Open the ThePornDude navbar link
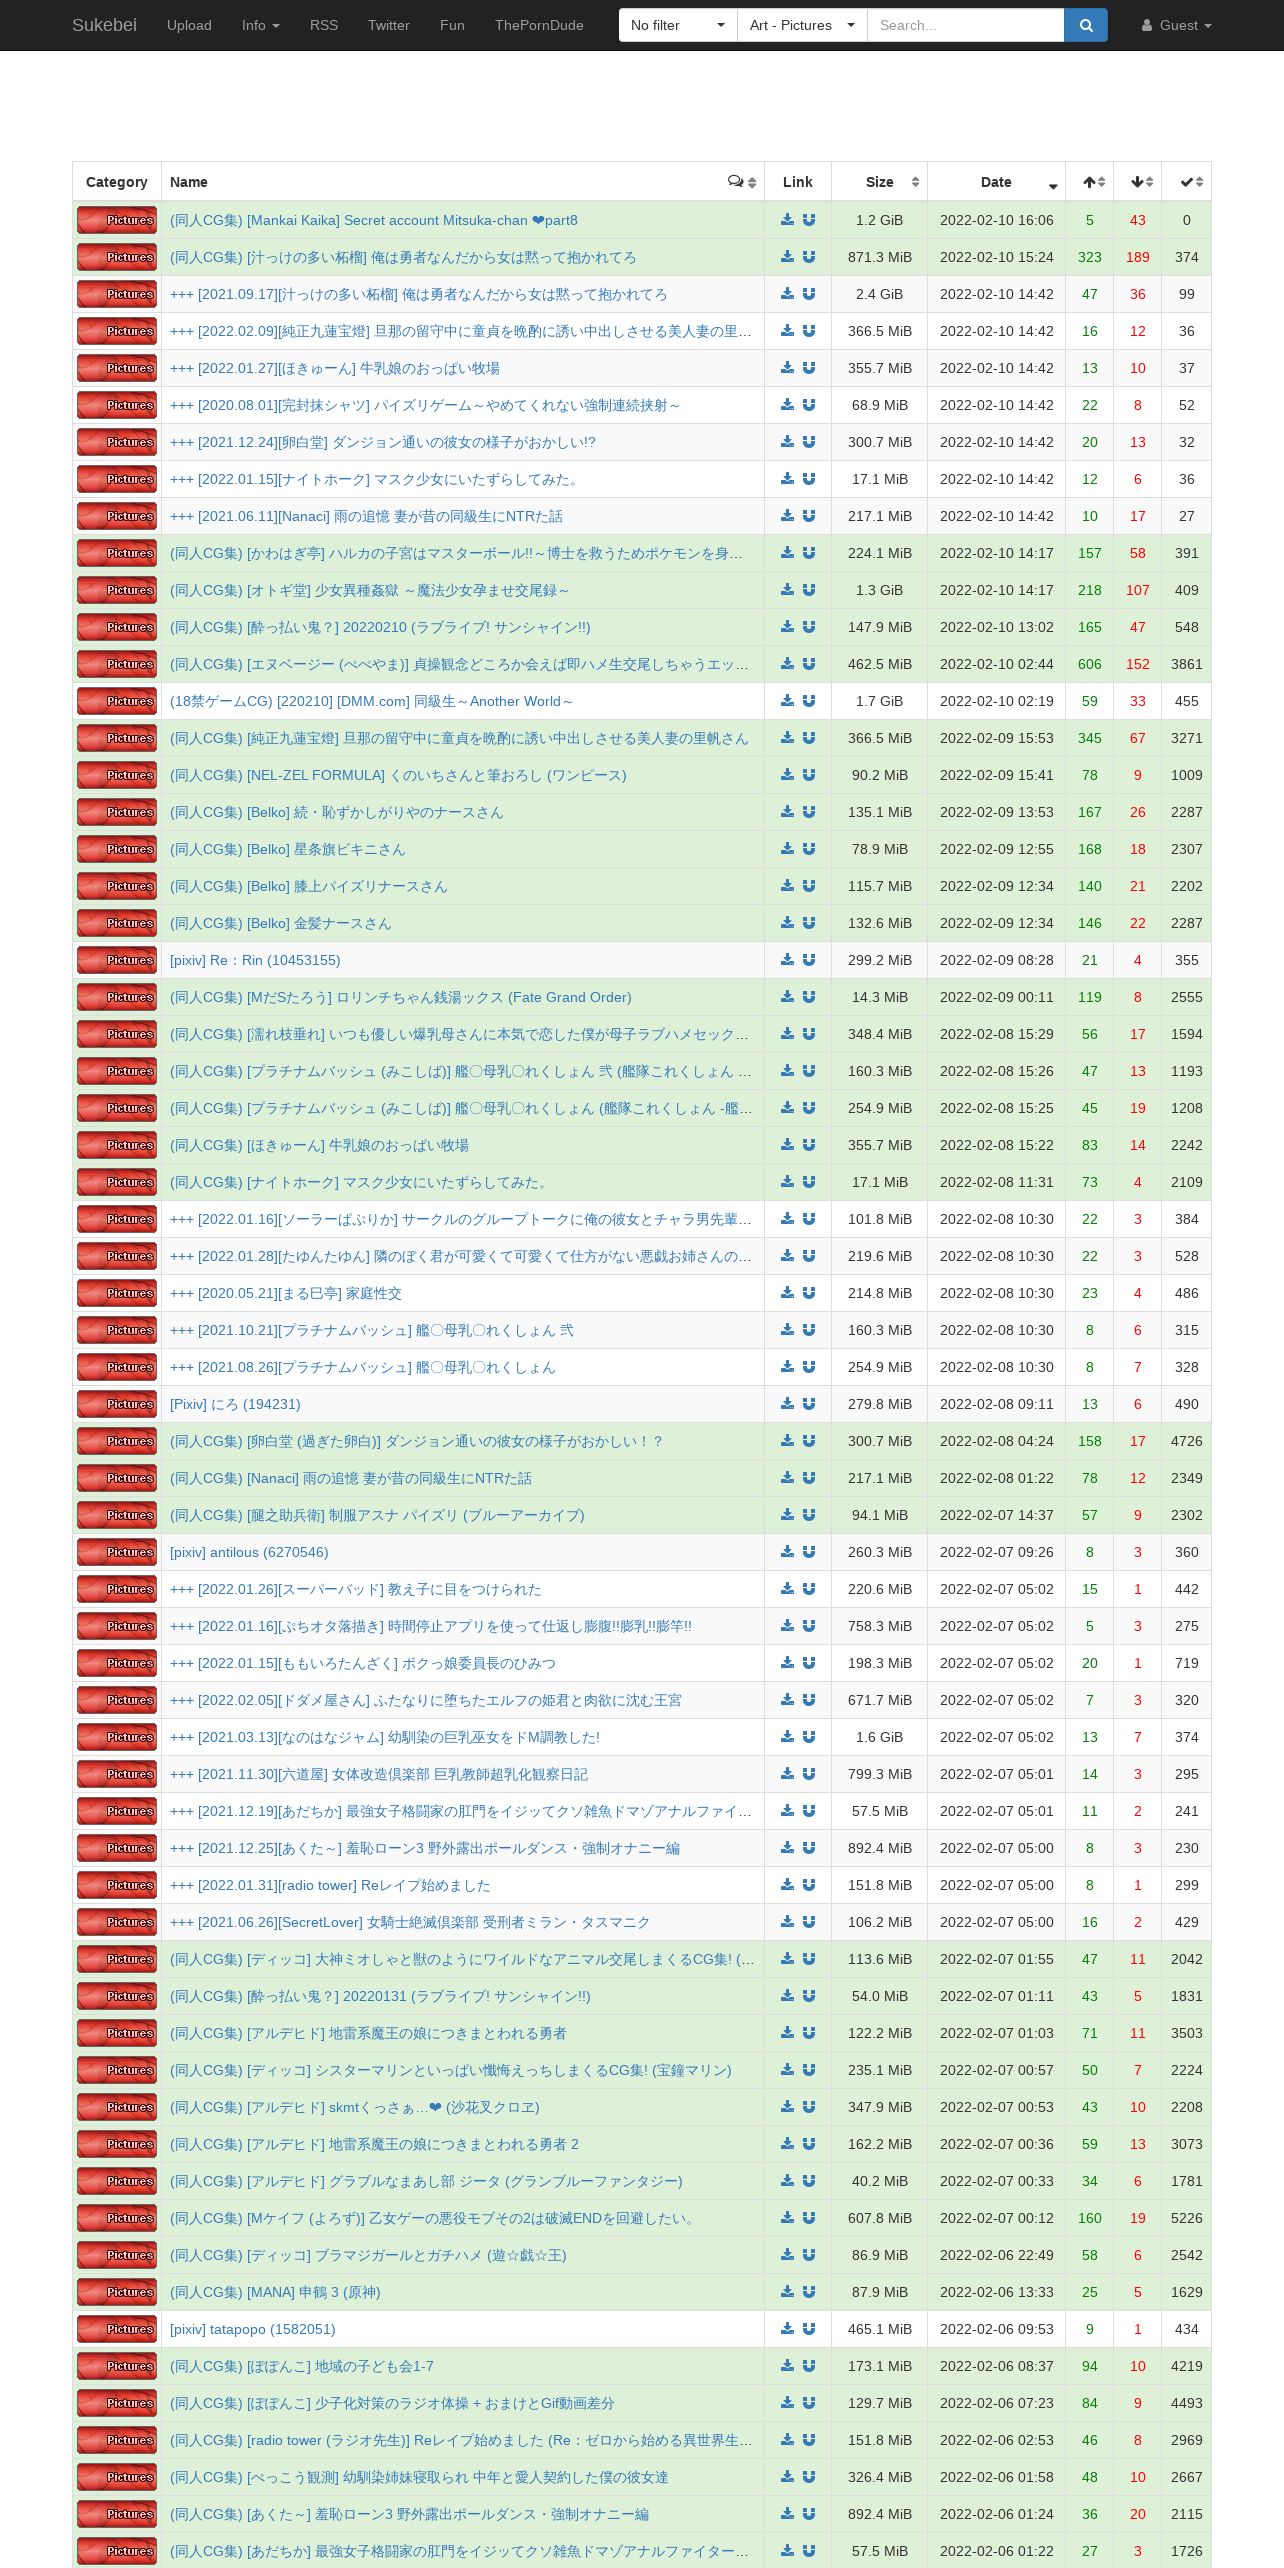 (x=539, y=25)
